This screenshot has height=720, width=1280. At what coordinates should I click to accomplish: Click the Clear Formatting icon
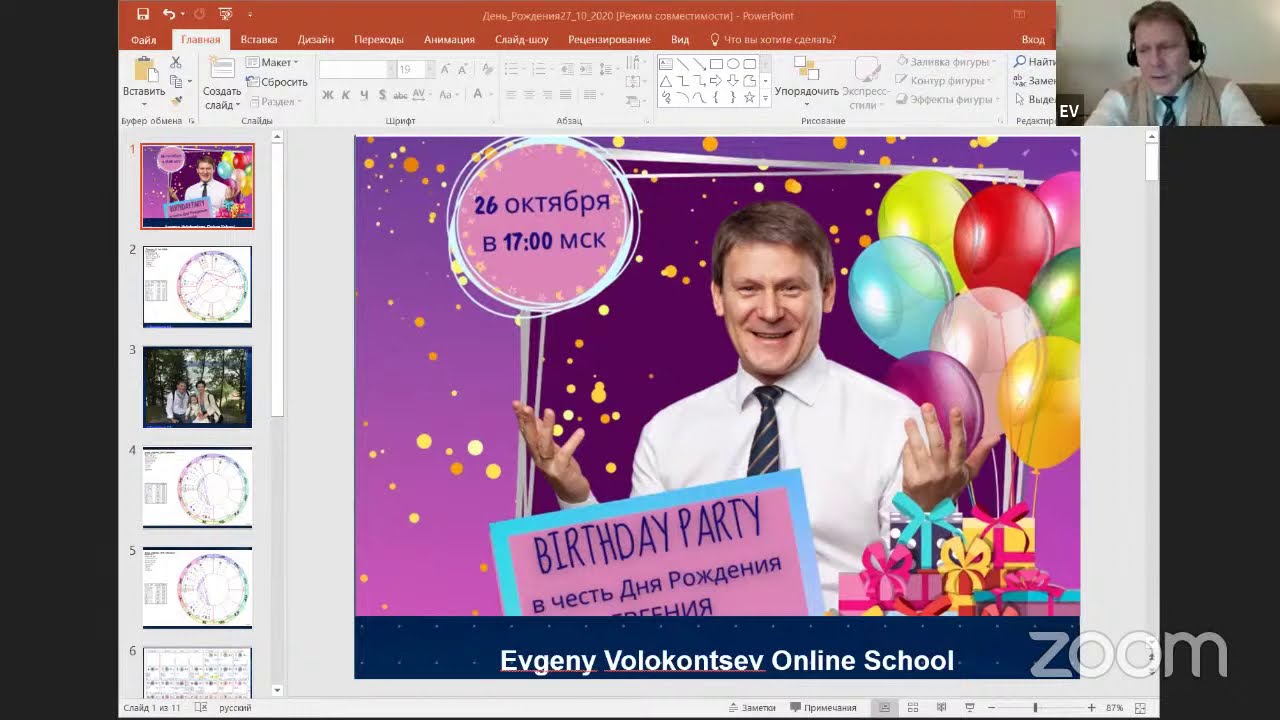point(487,69)
